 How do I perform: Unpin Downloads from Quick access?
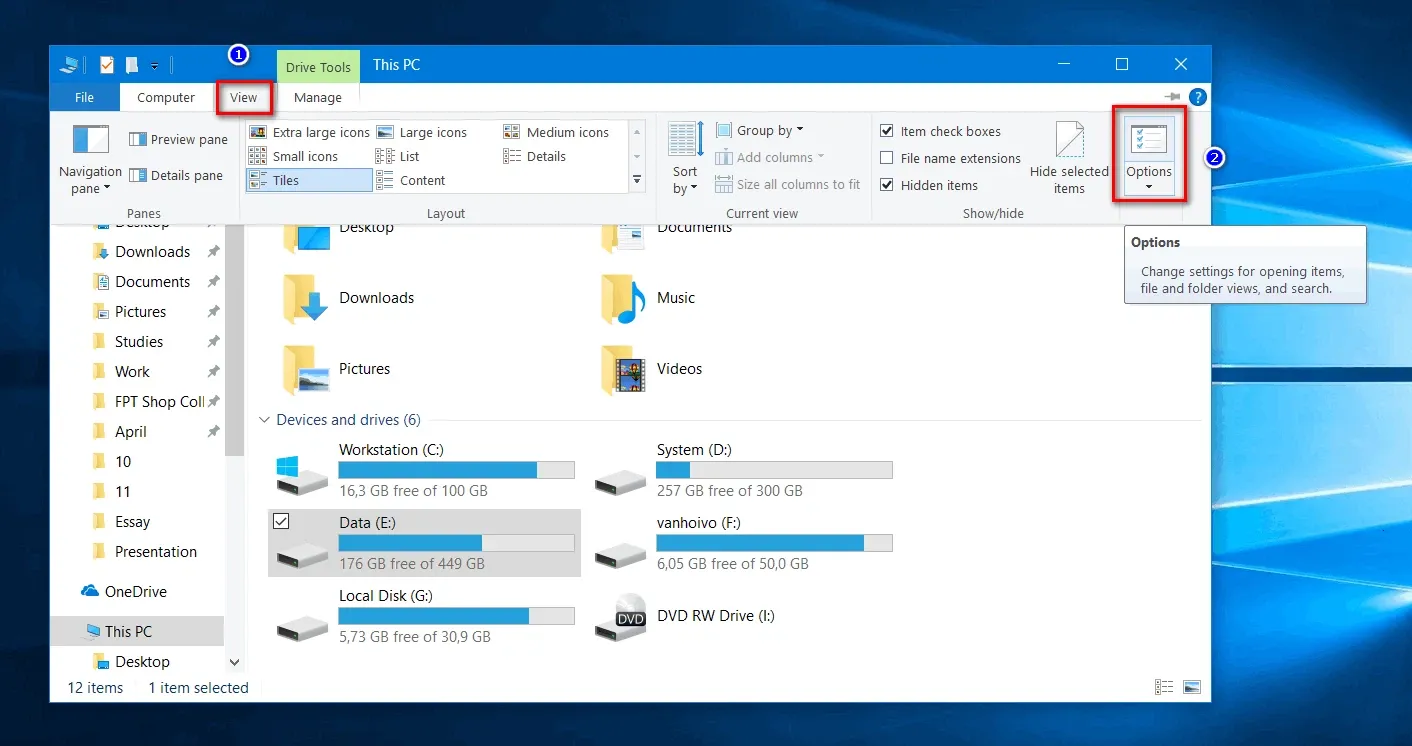point(213,252)
